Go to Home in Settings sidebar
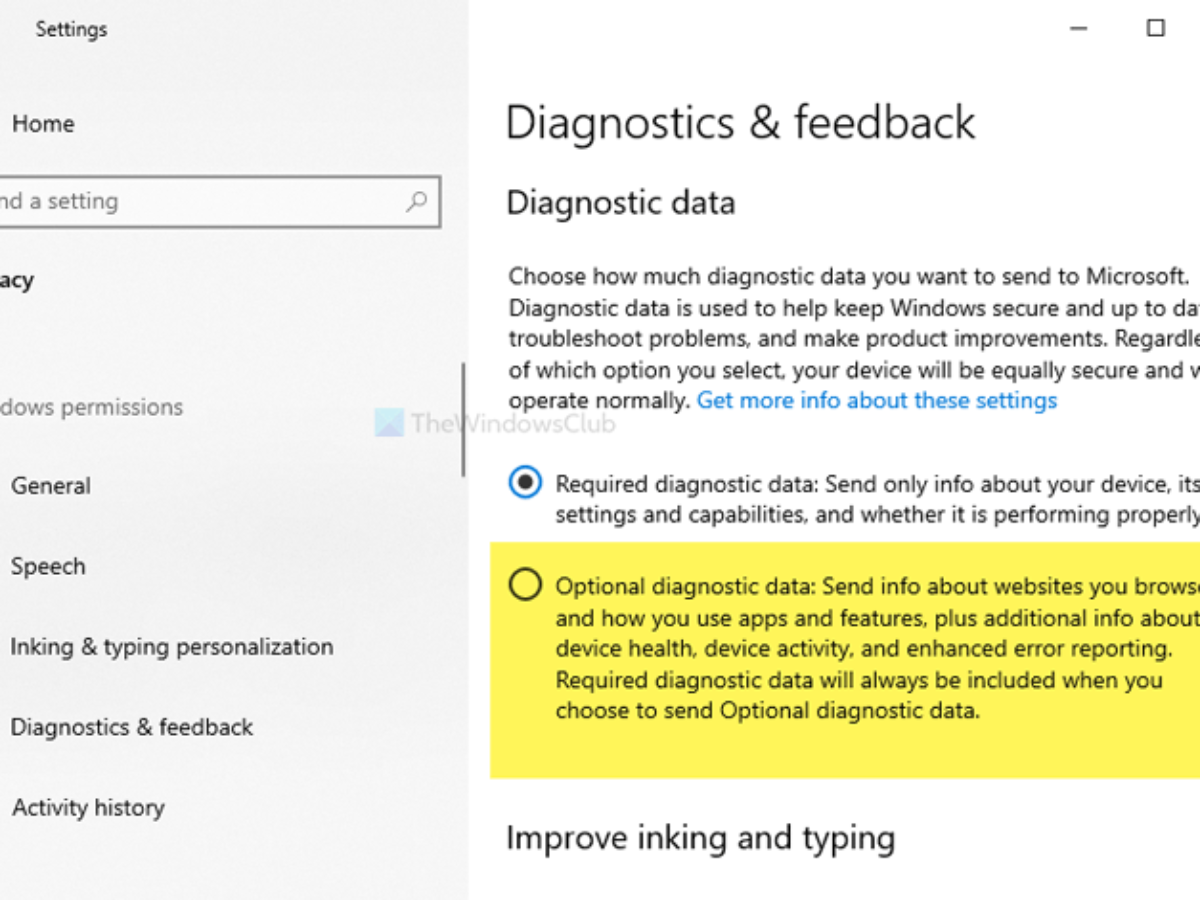1200x900 pixels. click(43, 124)
